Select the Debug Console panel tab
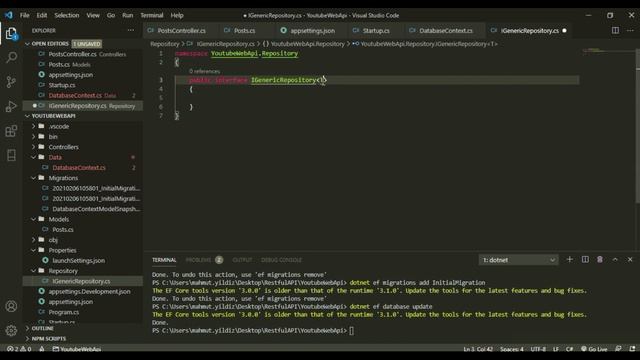The image size is (640, 360). point(281,260)
